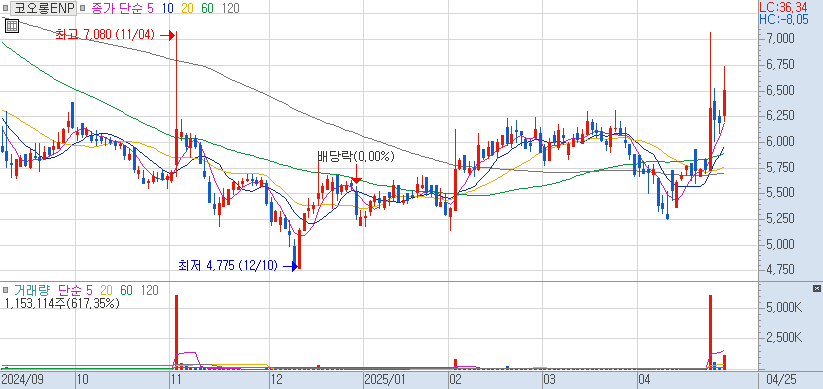Click the 7,000 price axis label
823x389 pixels.
(x=779, y=39)
